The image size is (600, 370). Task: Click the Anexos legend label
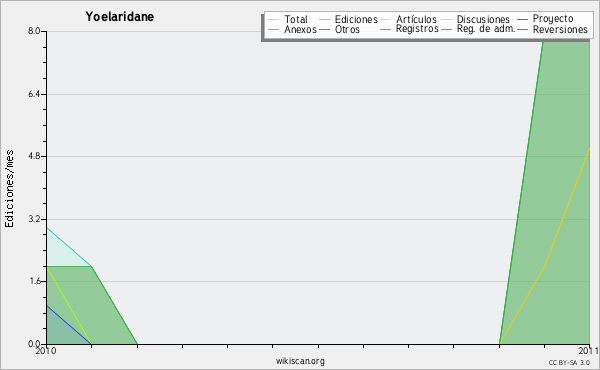pos(300,29)
